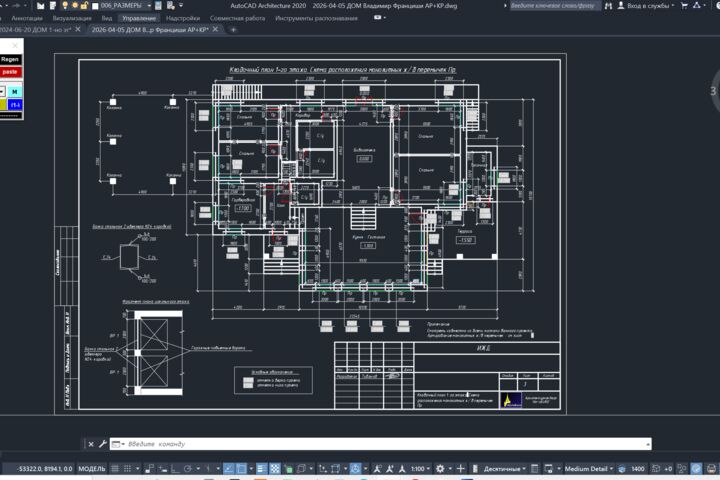The width and height of the screenshot is (720, 480).
Task: Click the search keyword input field
Action: tap(554, 6)
